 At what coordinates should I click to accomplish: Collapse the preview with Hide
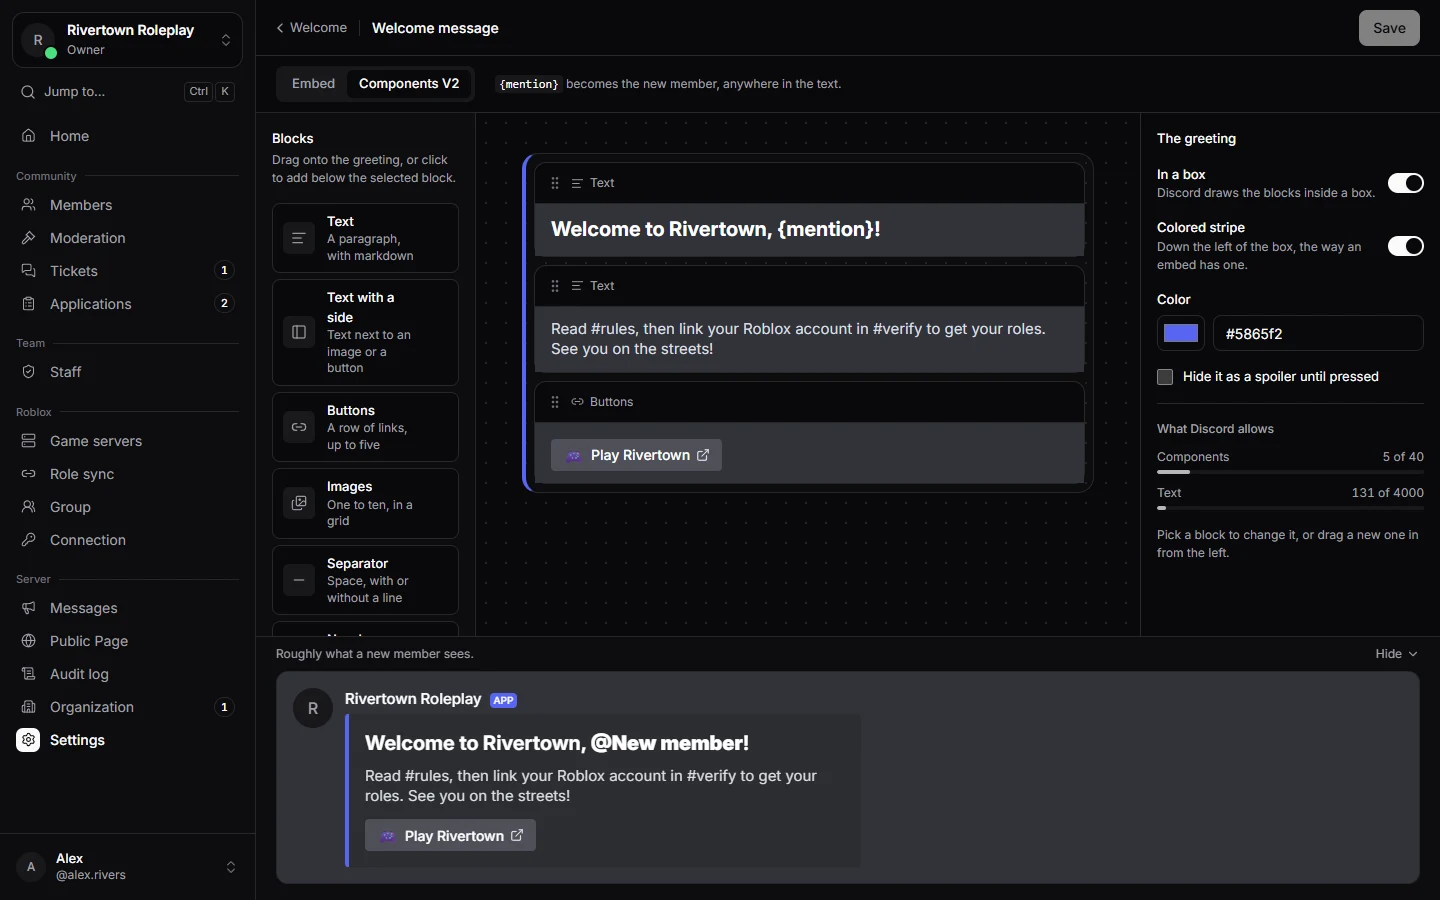(1396, 654)
